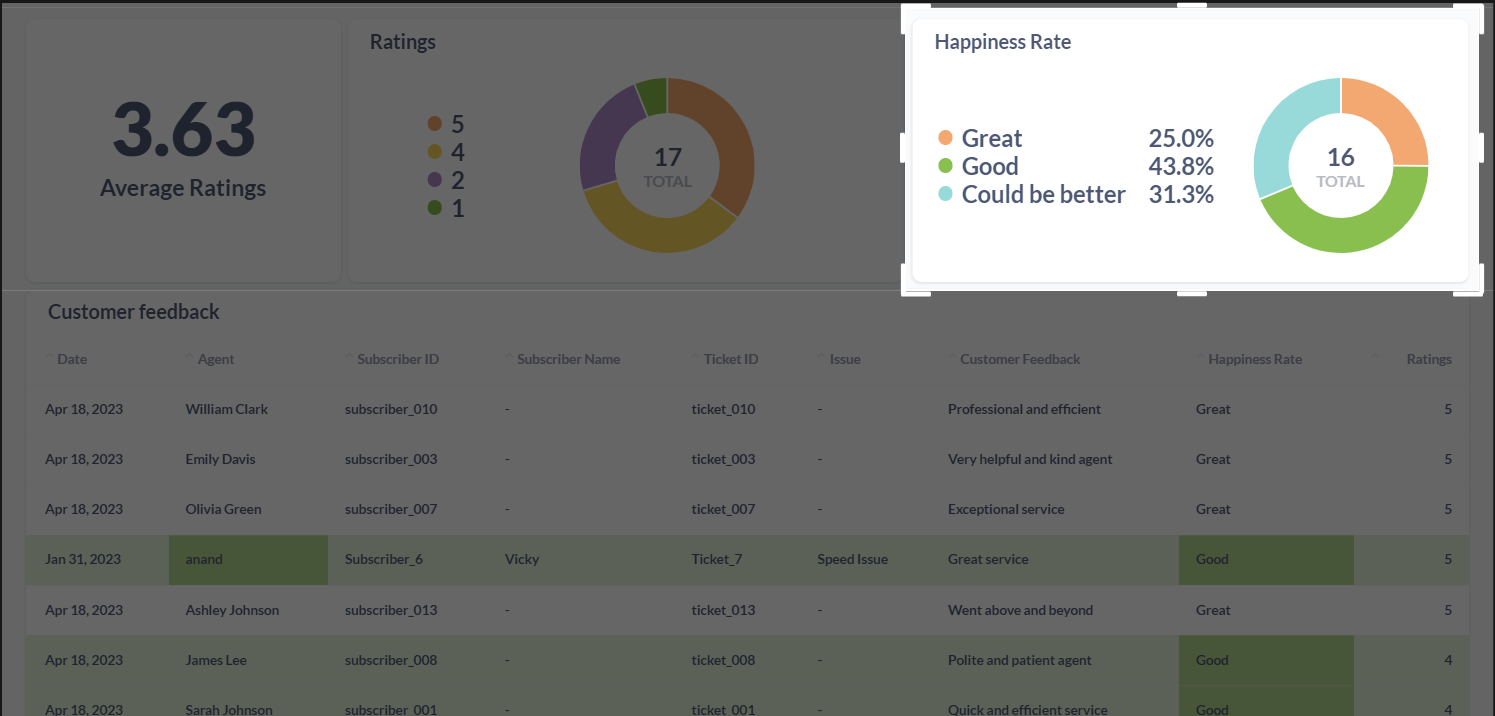Open the Customer feedback panel title
1495x716 pixels.
click(x=133, y=311)
